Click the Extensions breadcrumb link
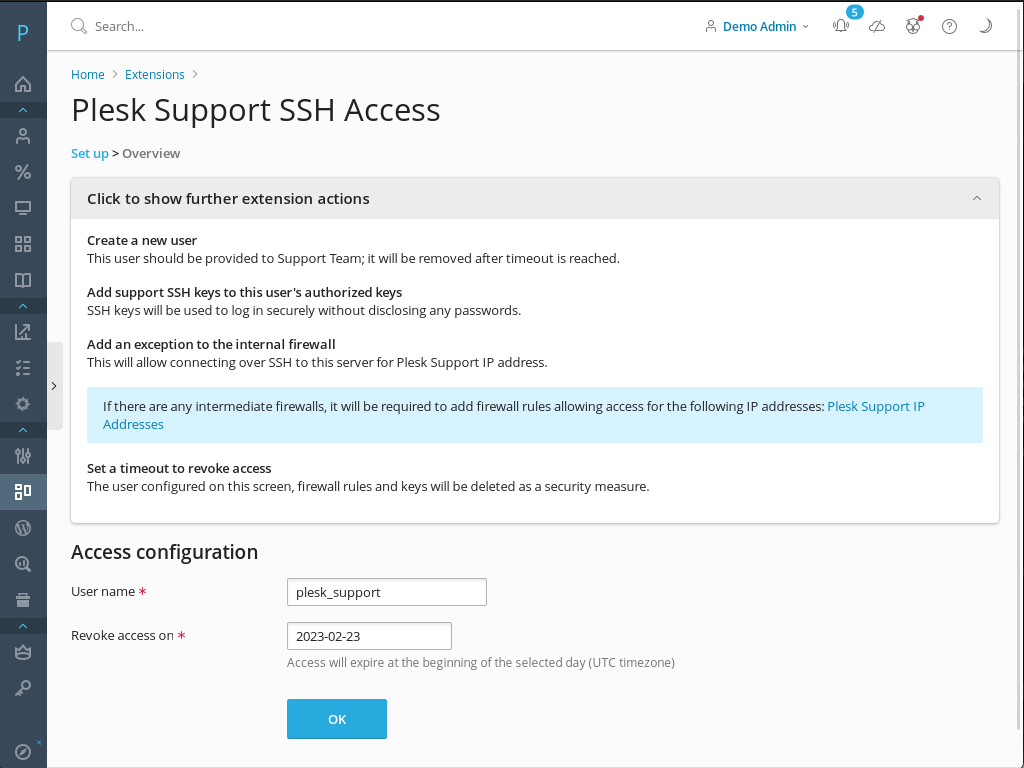The width and height of the screenshot is (1024, 768). 154,74
